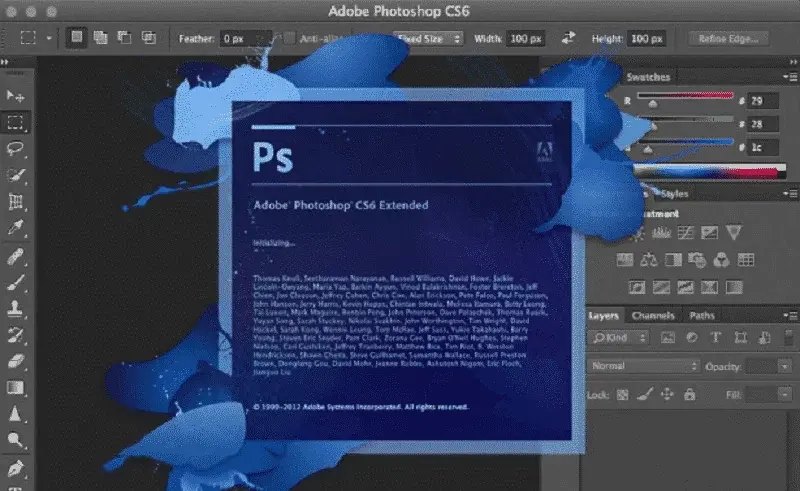Enable the Anti-alias checkbox

(290, 38)
